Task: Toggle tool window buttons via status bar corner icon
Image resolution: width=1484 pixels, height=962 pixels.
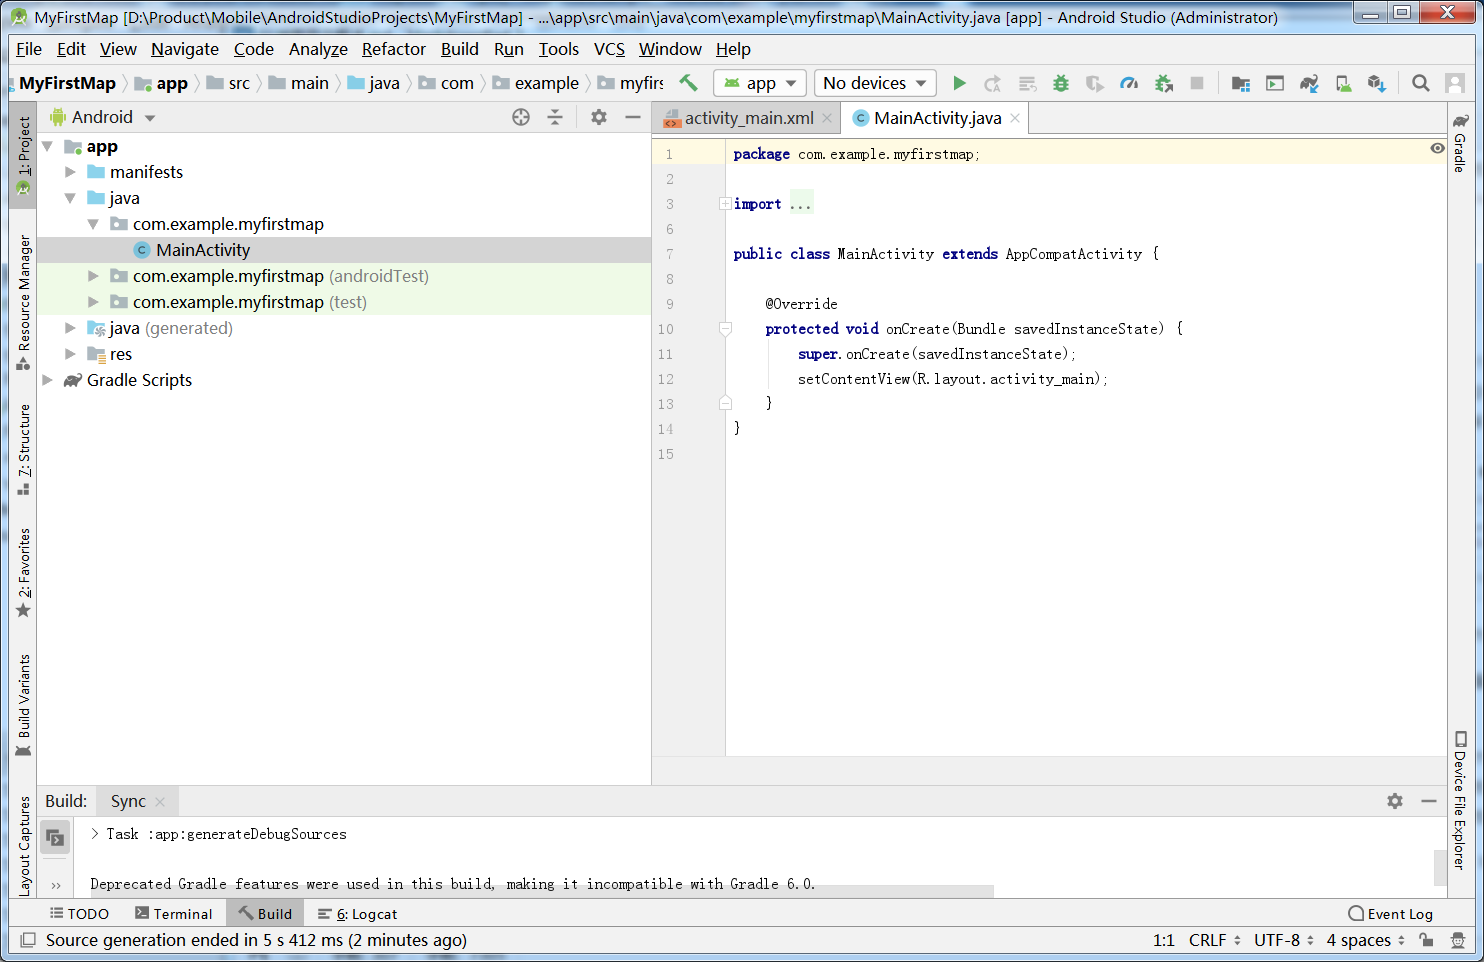Action: tap(28, 940)
